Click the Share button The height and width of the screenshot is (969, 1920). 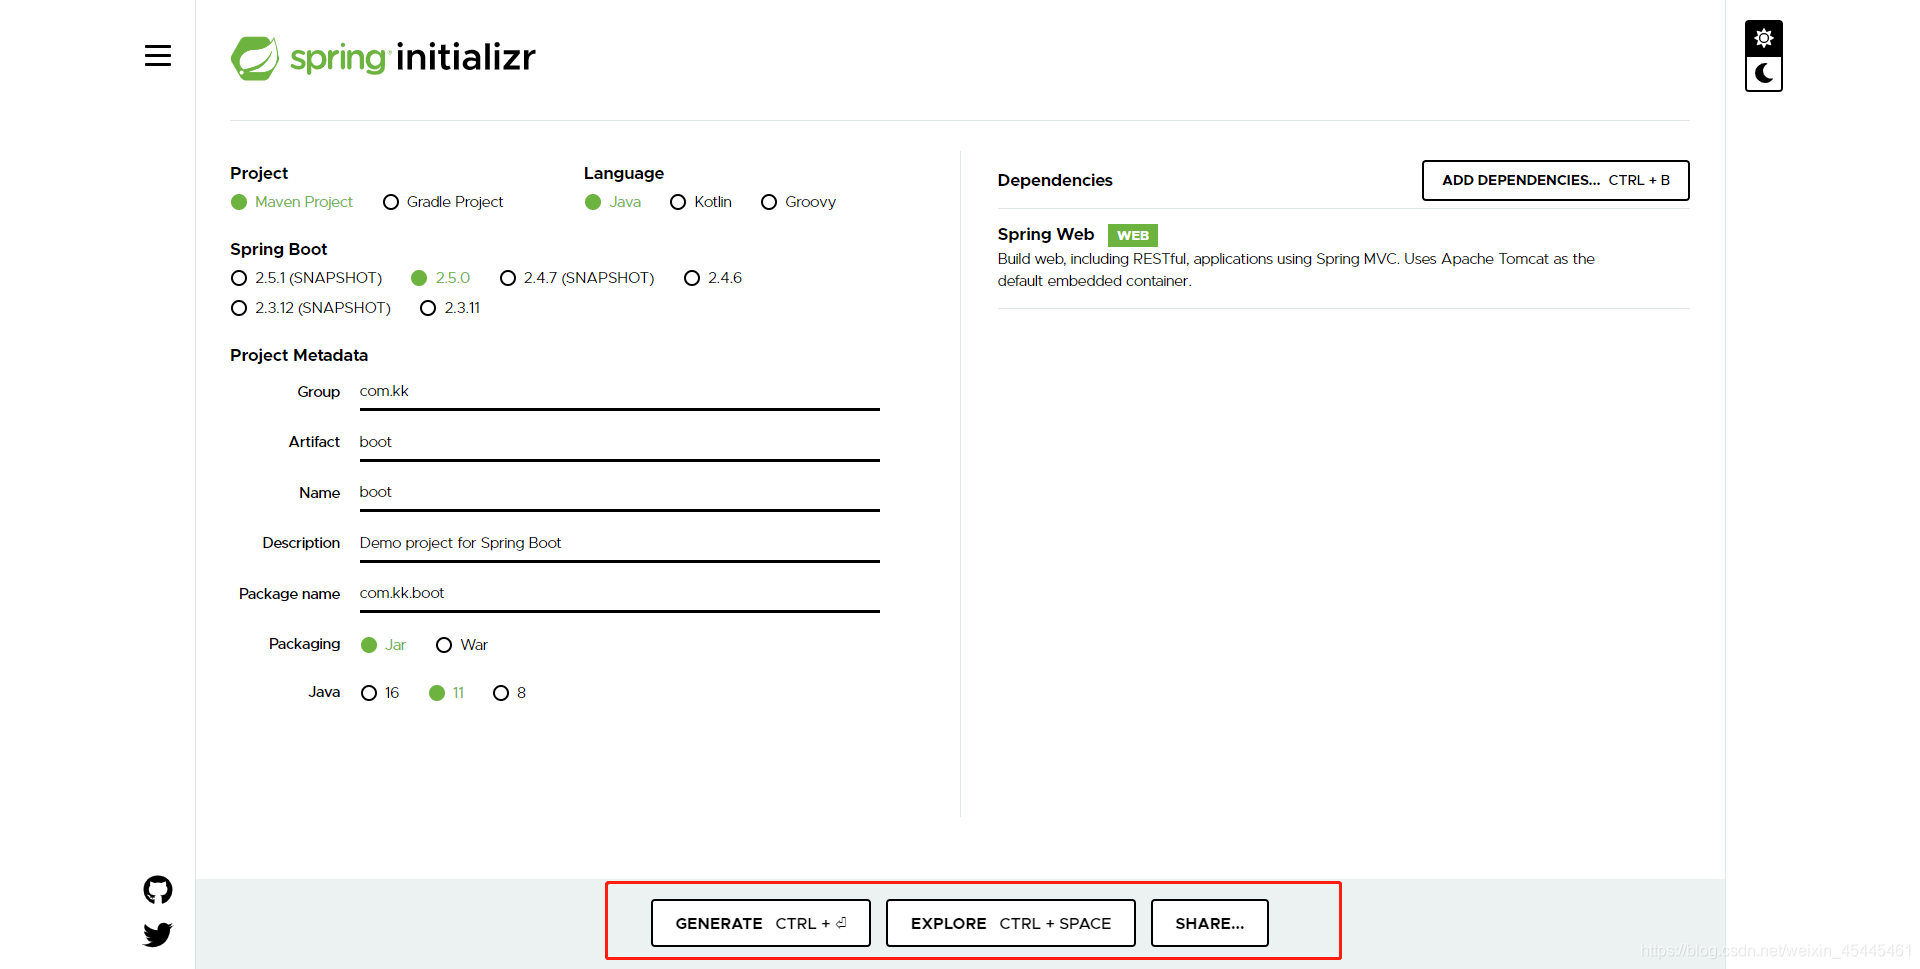(x=1209, y=923)
